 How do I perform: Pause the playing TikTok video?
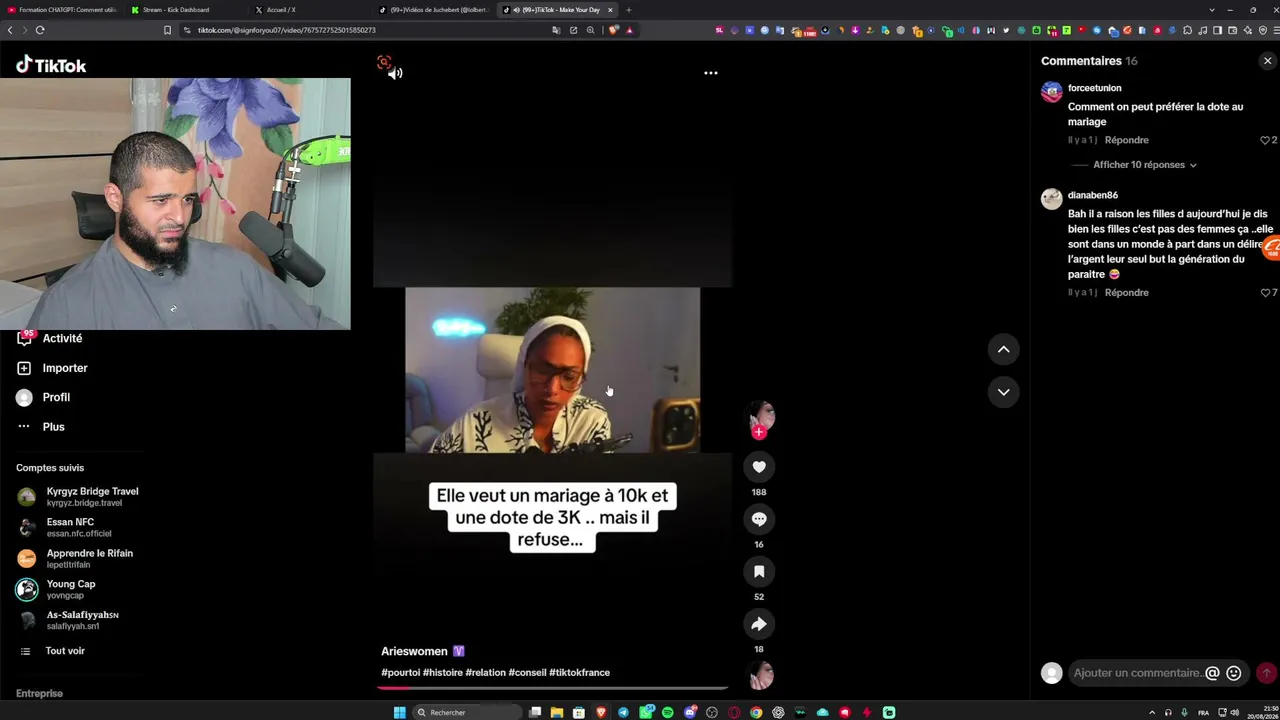coord(552,370)
